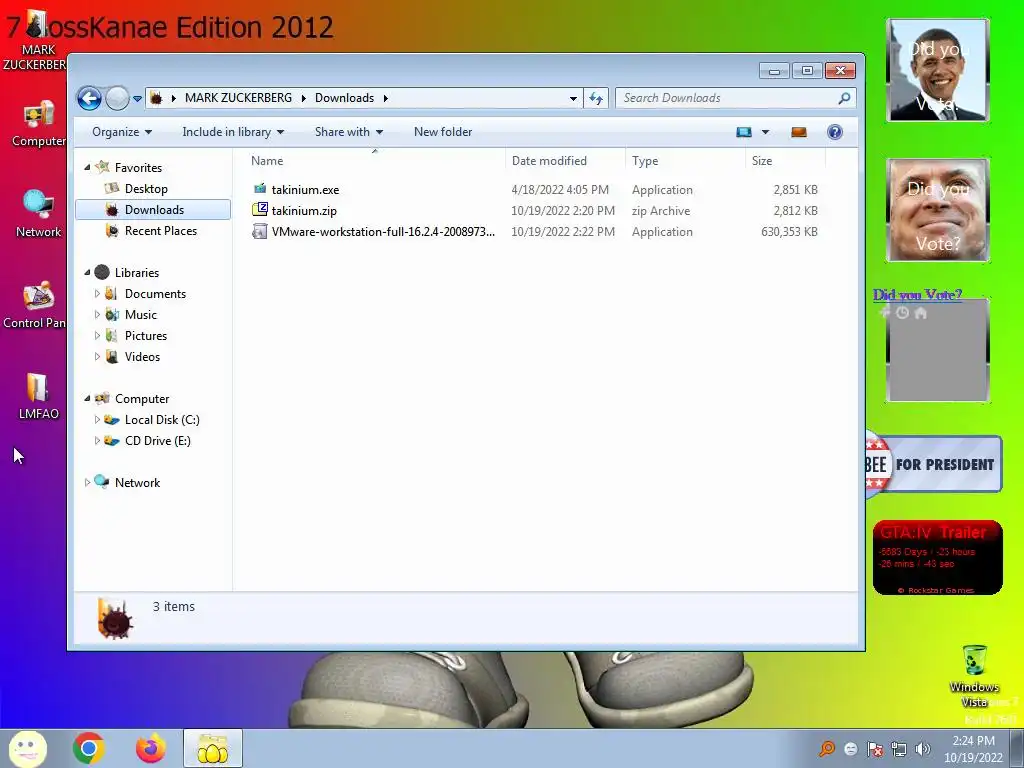Screen dimensions: 1024x768
Task: Click the network tray icon
Action: (x=899, y=749)
